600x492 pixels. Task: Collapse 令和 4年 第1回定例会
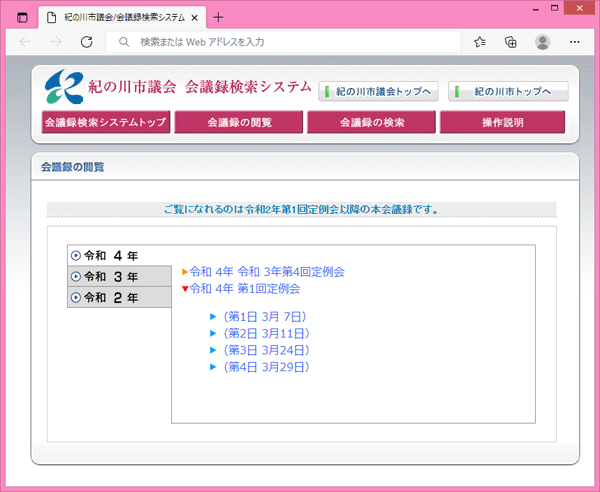tap(241, 288)
